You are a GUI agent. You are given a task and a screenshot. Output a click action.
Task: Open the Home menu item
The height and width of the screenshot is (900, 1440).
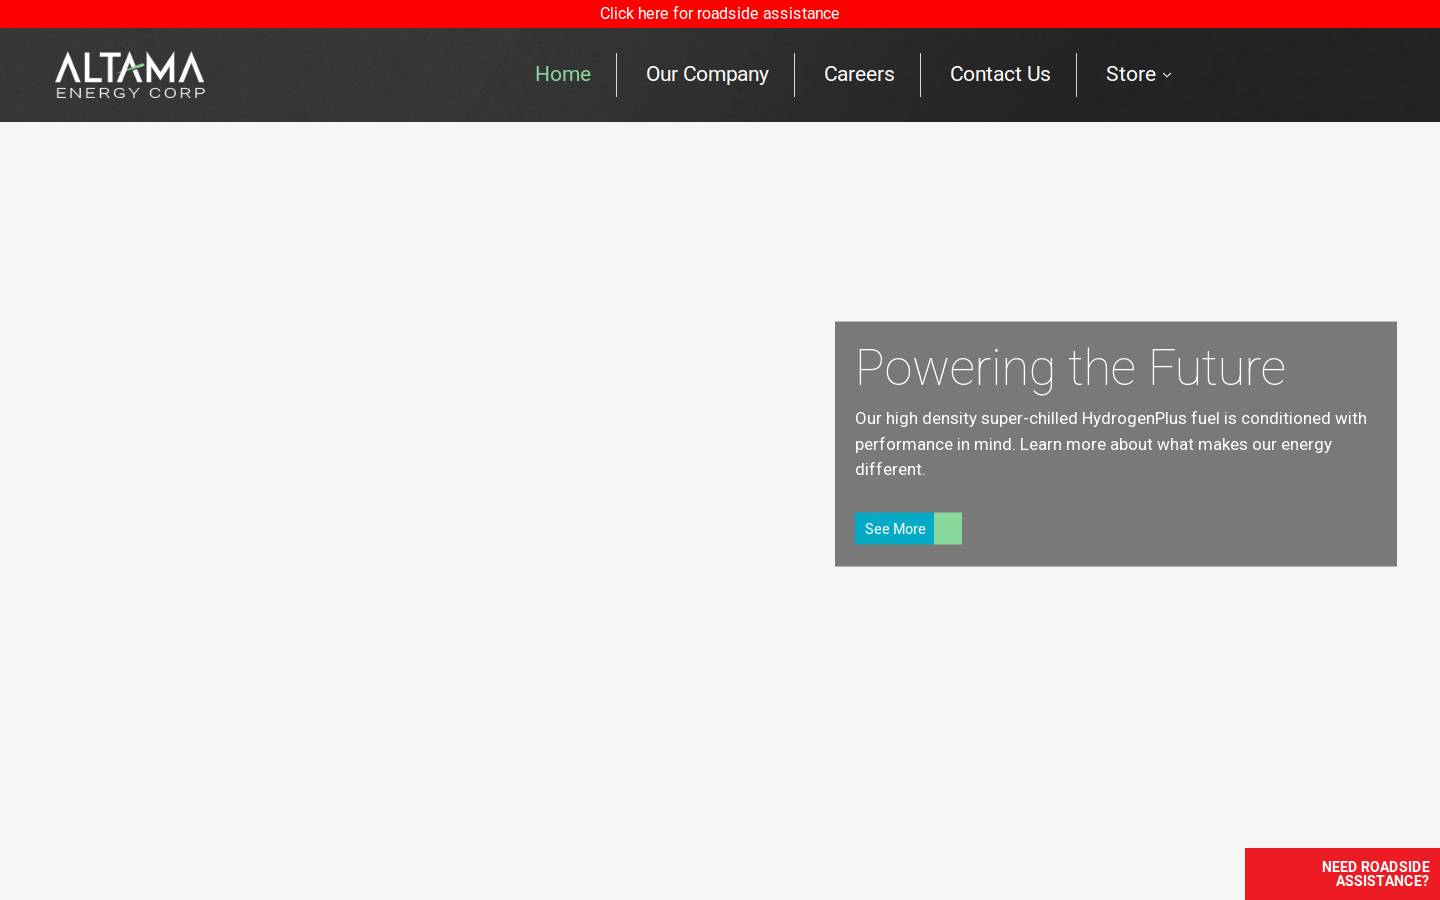(563, 74)
